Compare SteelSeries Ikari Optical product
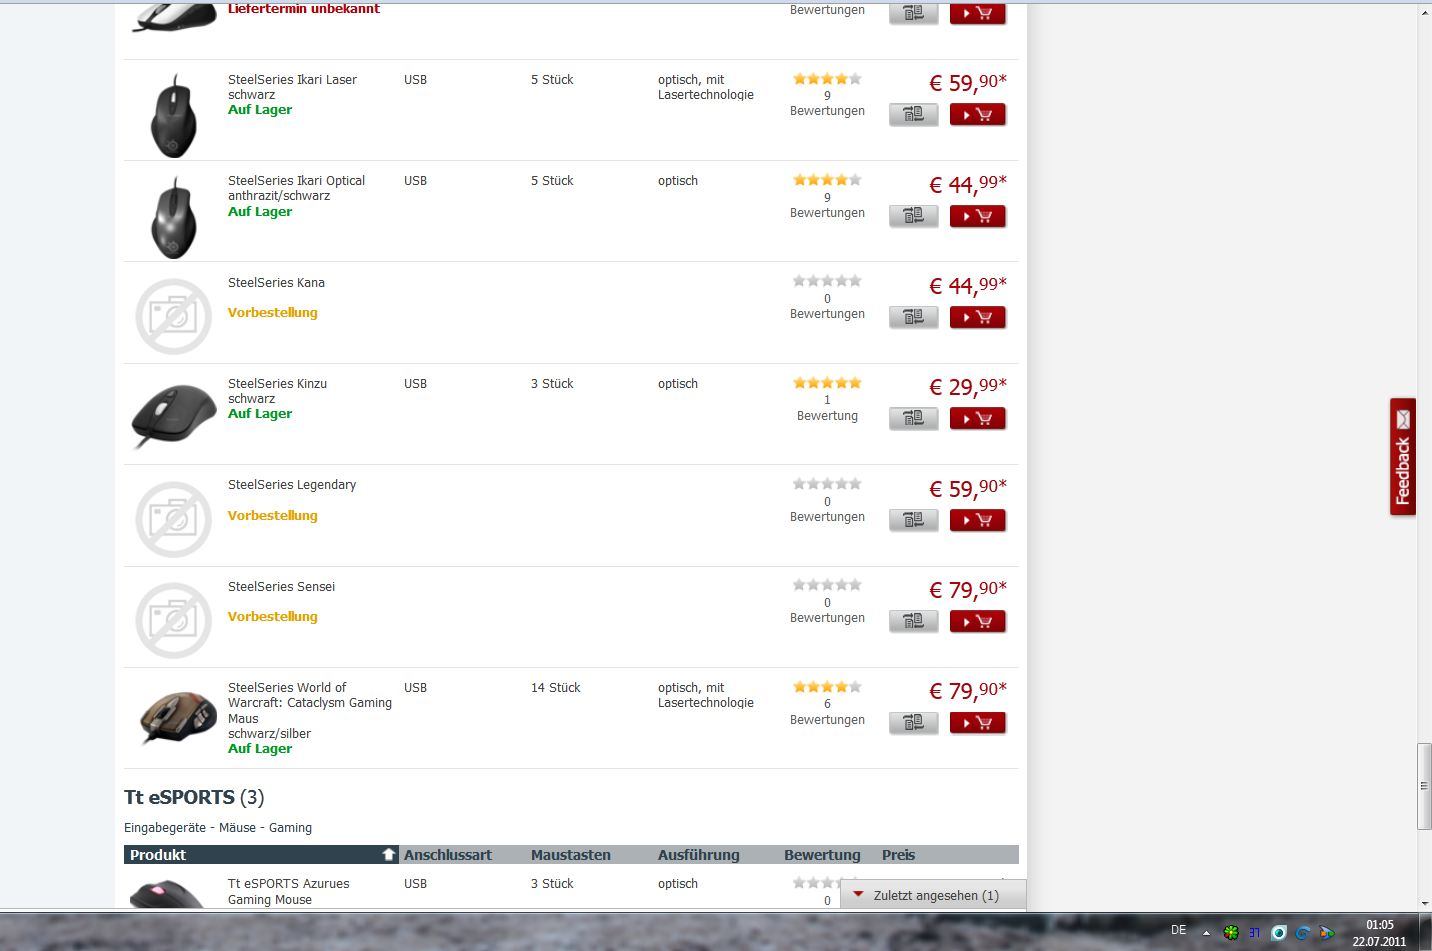 (x=914, y=216)
